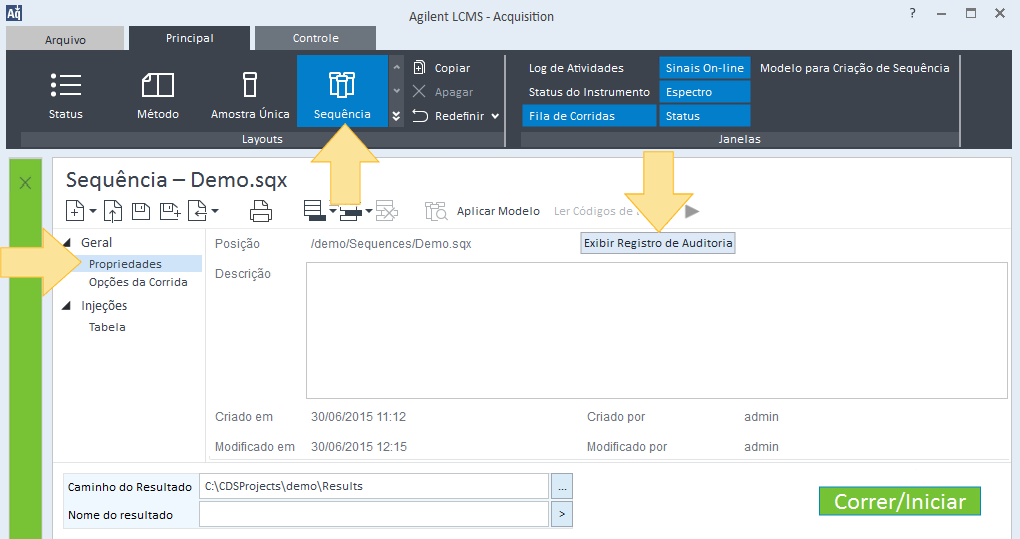The image size is (1020, 539).
Task: Select Propriedades in the tree
Action: tap(126, 264)
